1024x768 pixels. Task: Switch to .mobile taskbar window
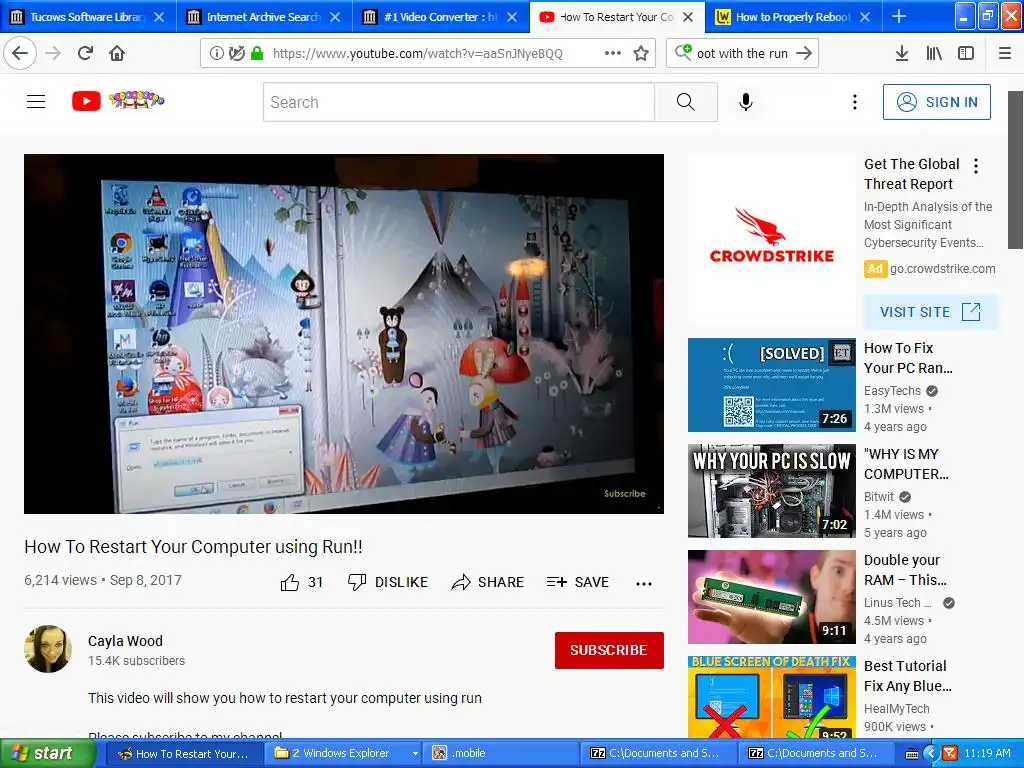point(500,754)
